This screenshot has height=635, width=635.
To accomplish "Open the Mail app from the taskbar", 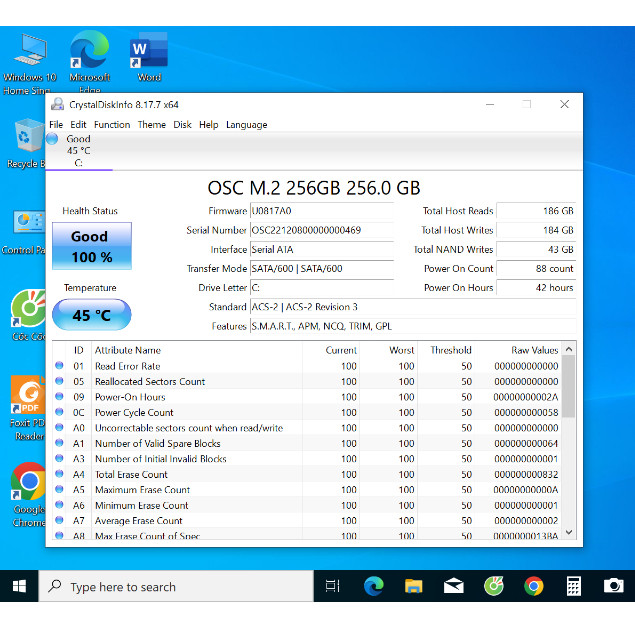I will point(454,586).
